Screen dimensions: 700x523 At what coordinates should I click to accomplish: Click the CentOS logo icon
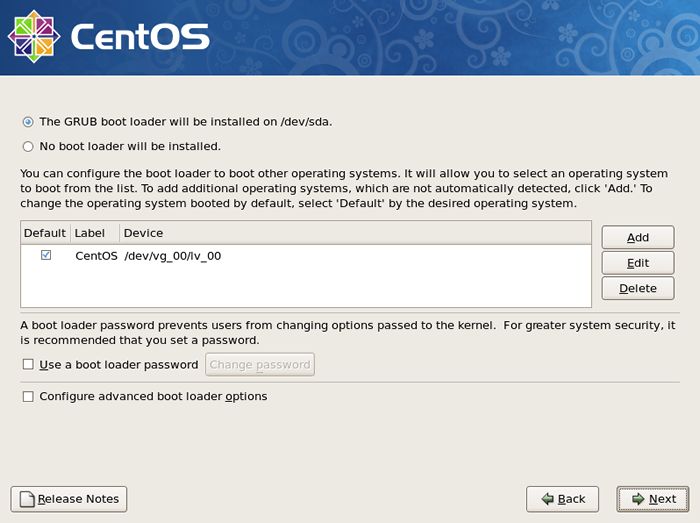[x=34, y=36]
